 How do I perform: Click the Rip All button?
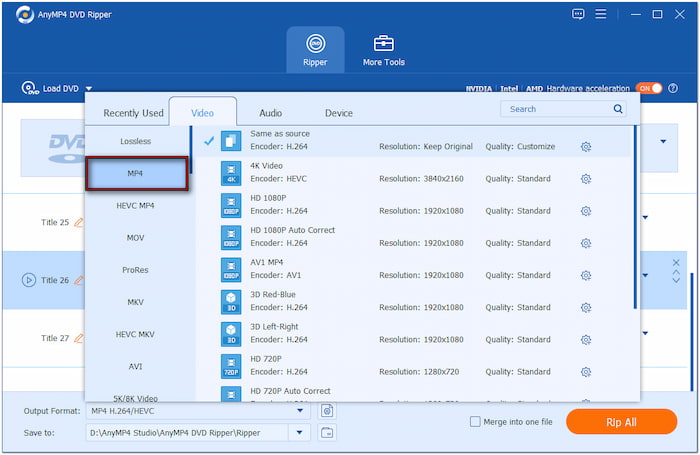pyautogui.click(x=621, y=422)
